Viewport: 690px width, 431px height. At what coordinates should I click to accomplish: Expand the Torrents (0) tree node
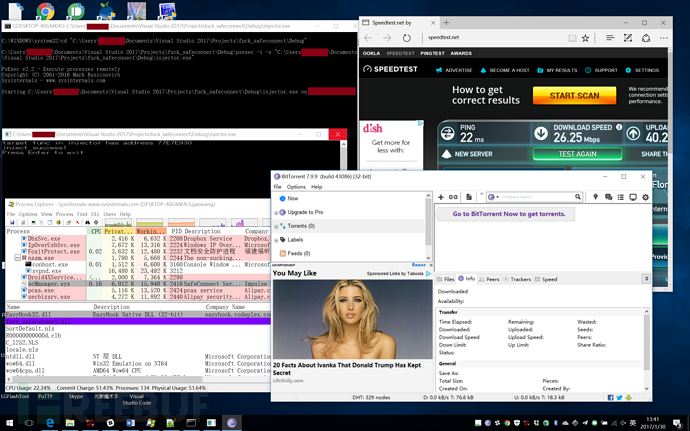(276, 226)
